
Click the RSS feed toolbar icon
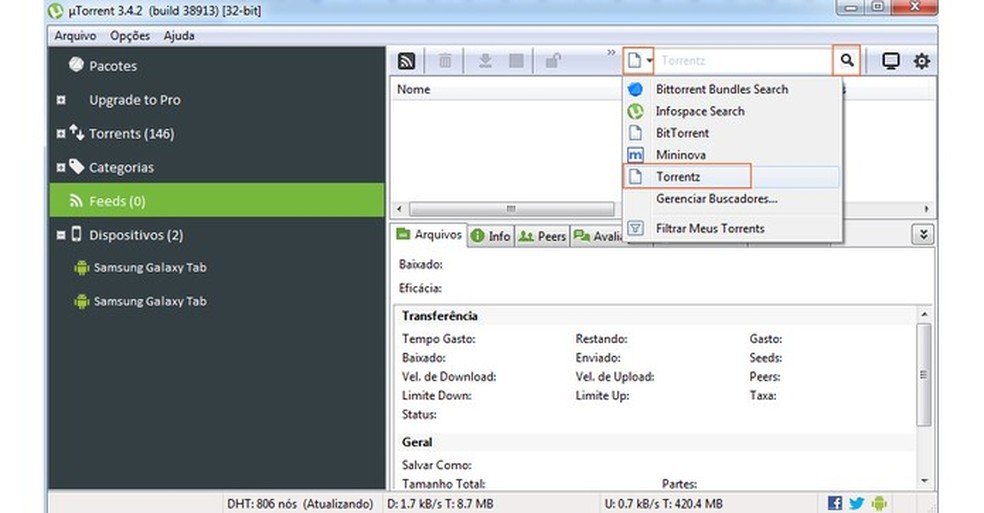[407, 61]
